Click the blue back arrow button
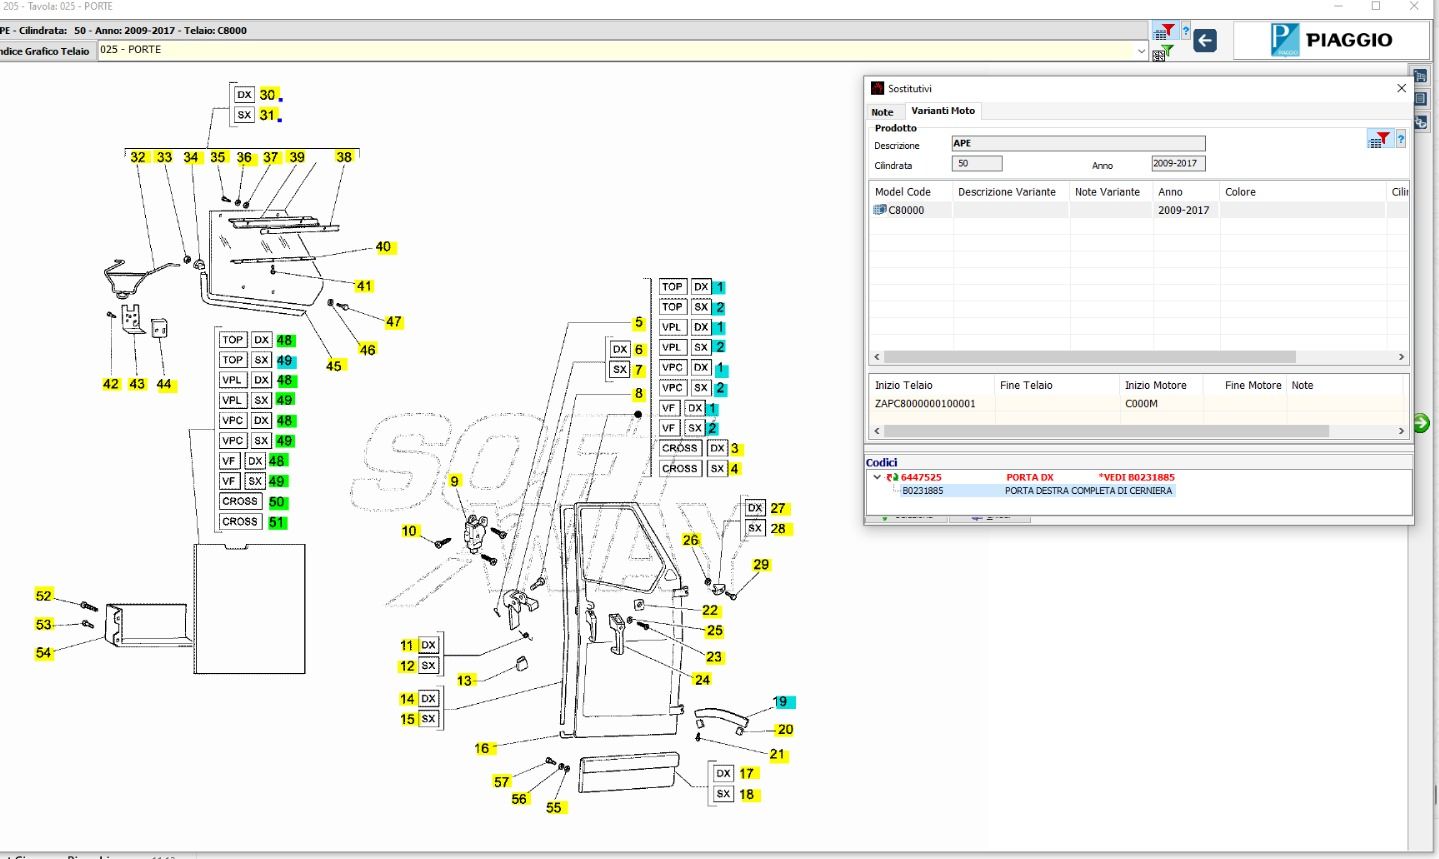This screenshot has height=859, width=1439. click(1205, 40)
